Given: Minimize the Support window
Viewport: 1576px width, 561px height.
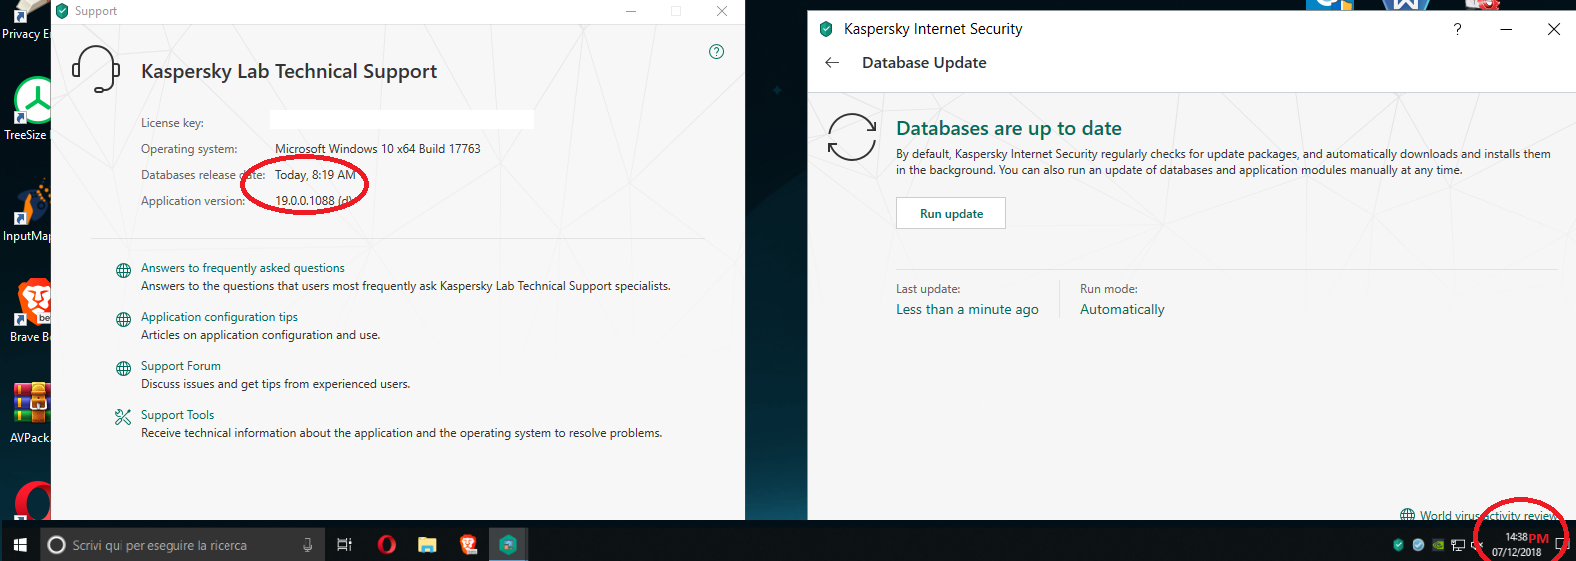Looking at the screenshot, I should click(631, 11).
